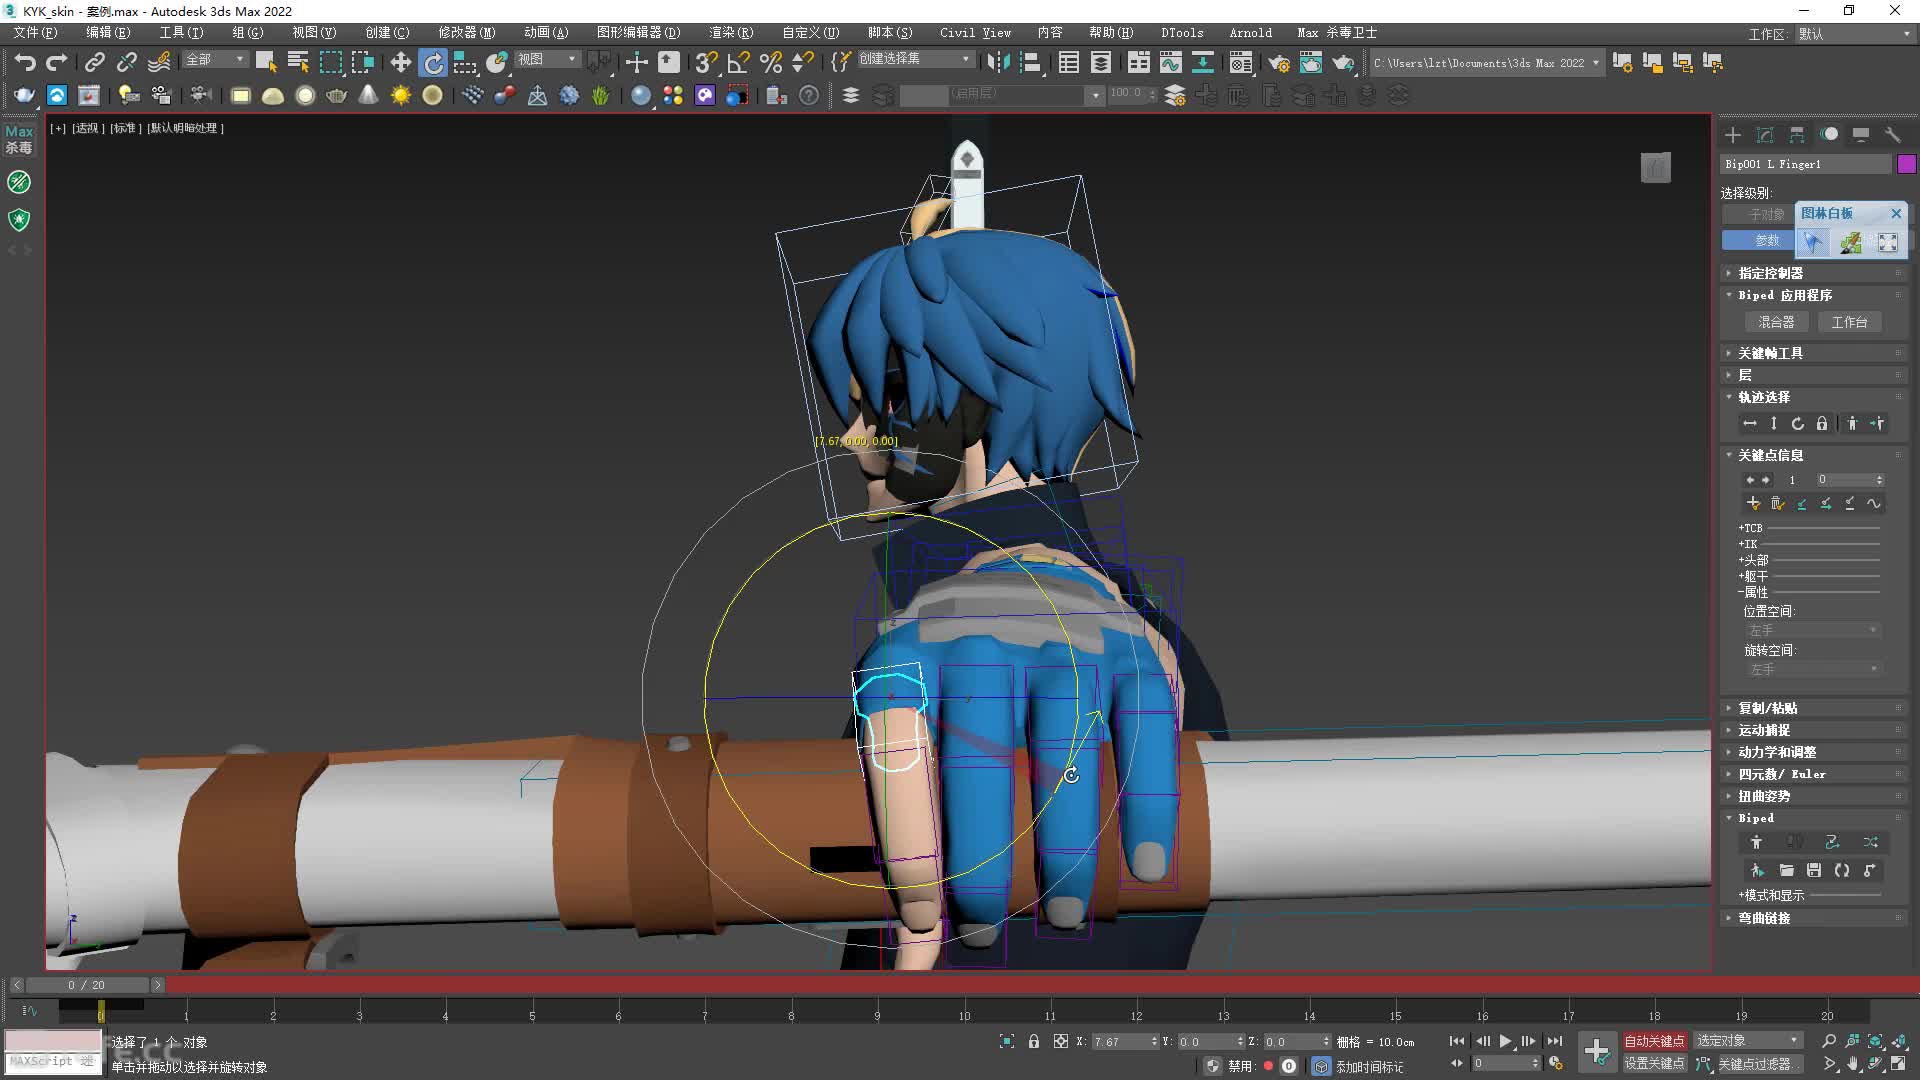Open the 创建选择集 dropdown
The height and width of the screenshot is (1080, 1920).
pos(915,59)
